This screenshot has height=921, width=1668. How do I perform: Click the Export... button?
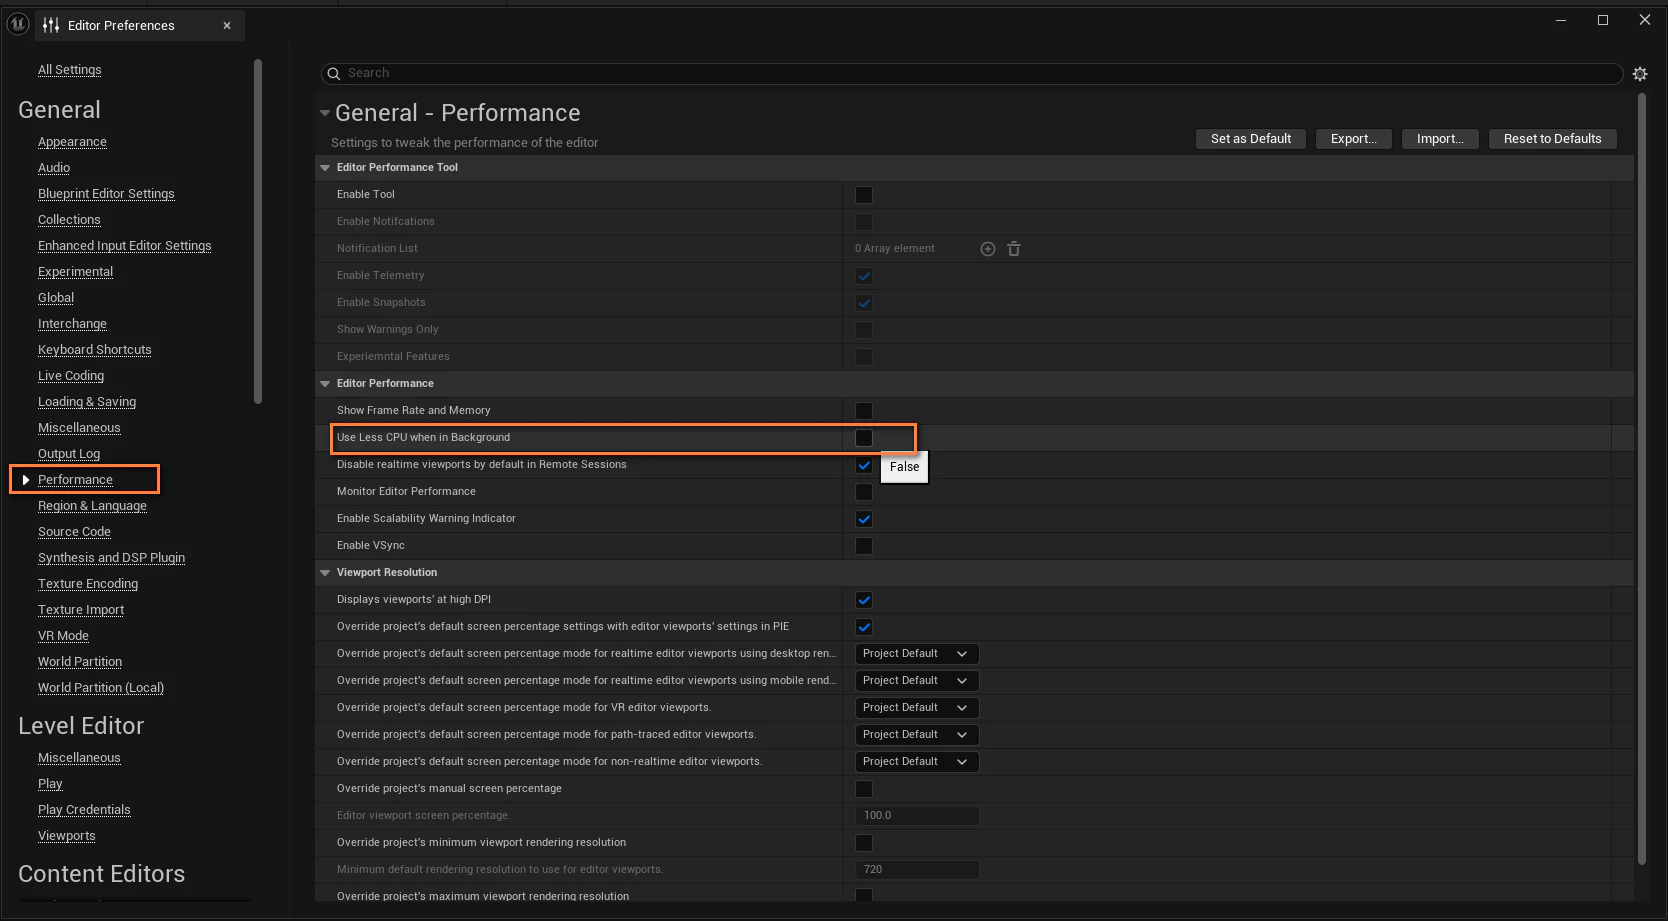[1354, 139]
